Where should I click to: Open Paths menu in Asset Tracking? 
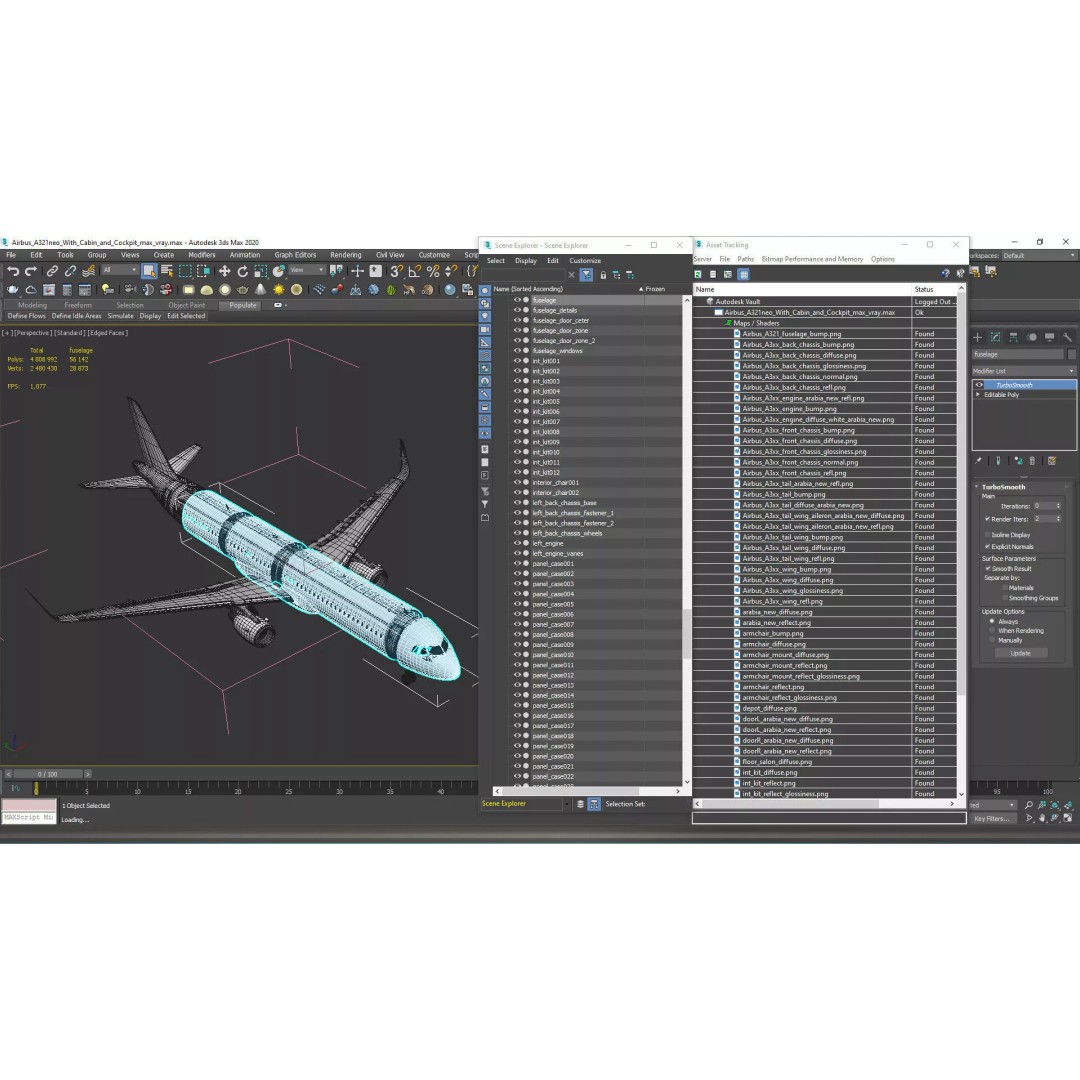tap(745, 259)
